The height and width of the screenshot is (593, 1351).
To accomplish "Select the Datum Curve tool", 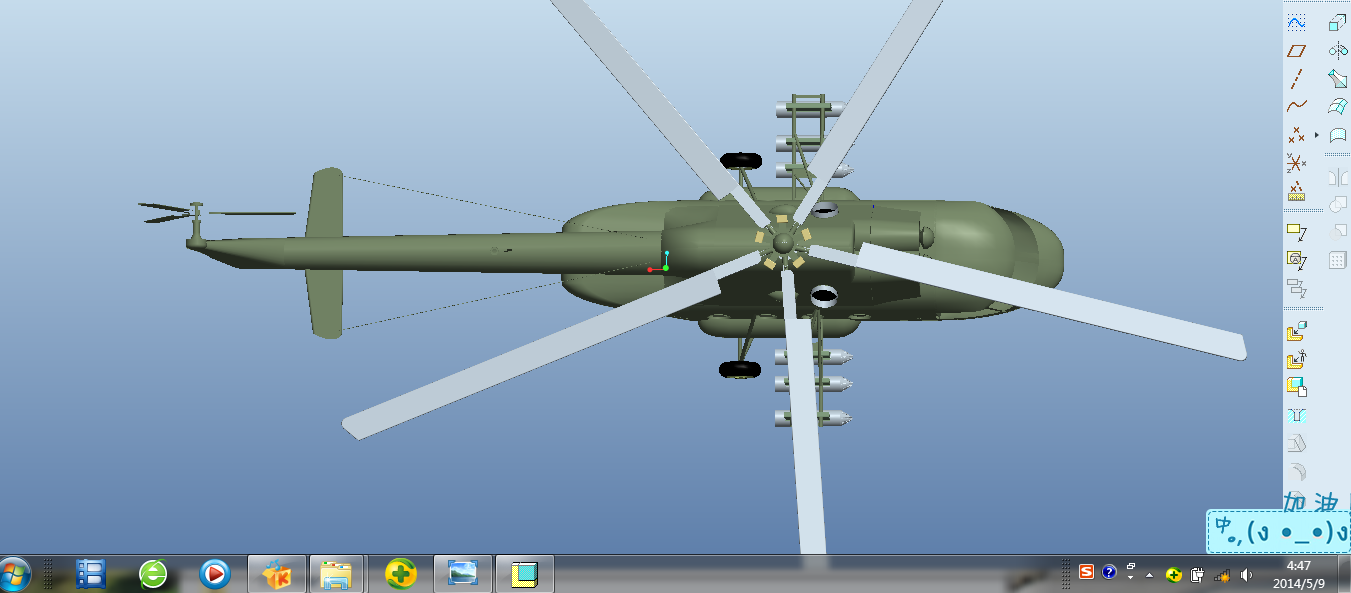I will tap(1296, 106).
